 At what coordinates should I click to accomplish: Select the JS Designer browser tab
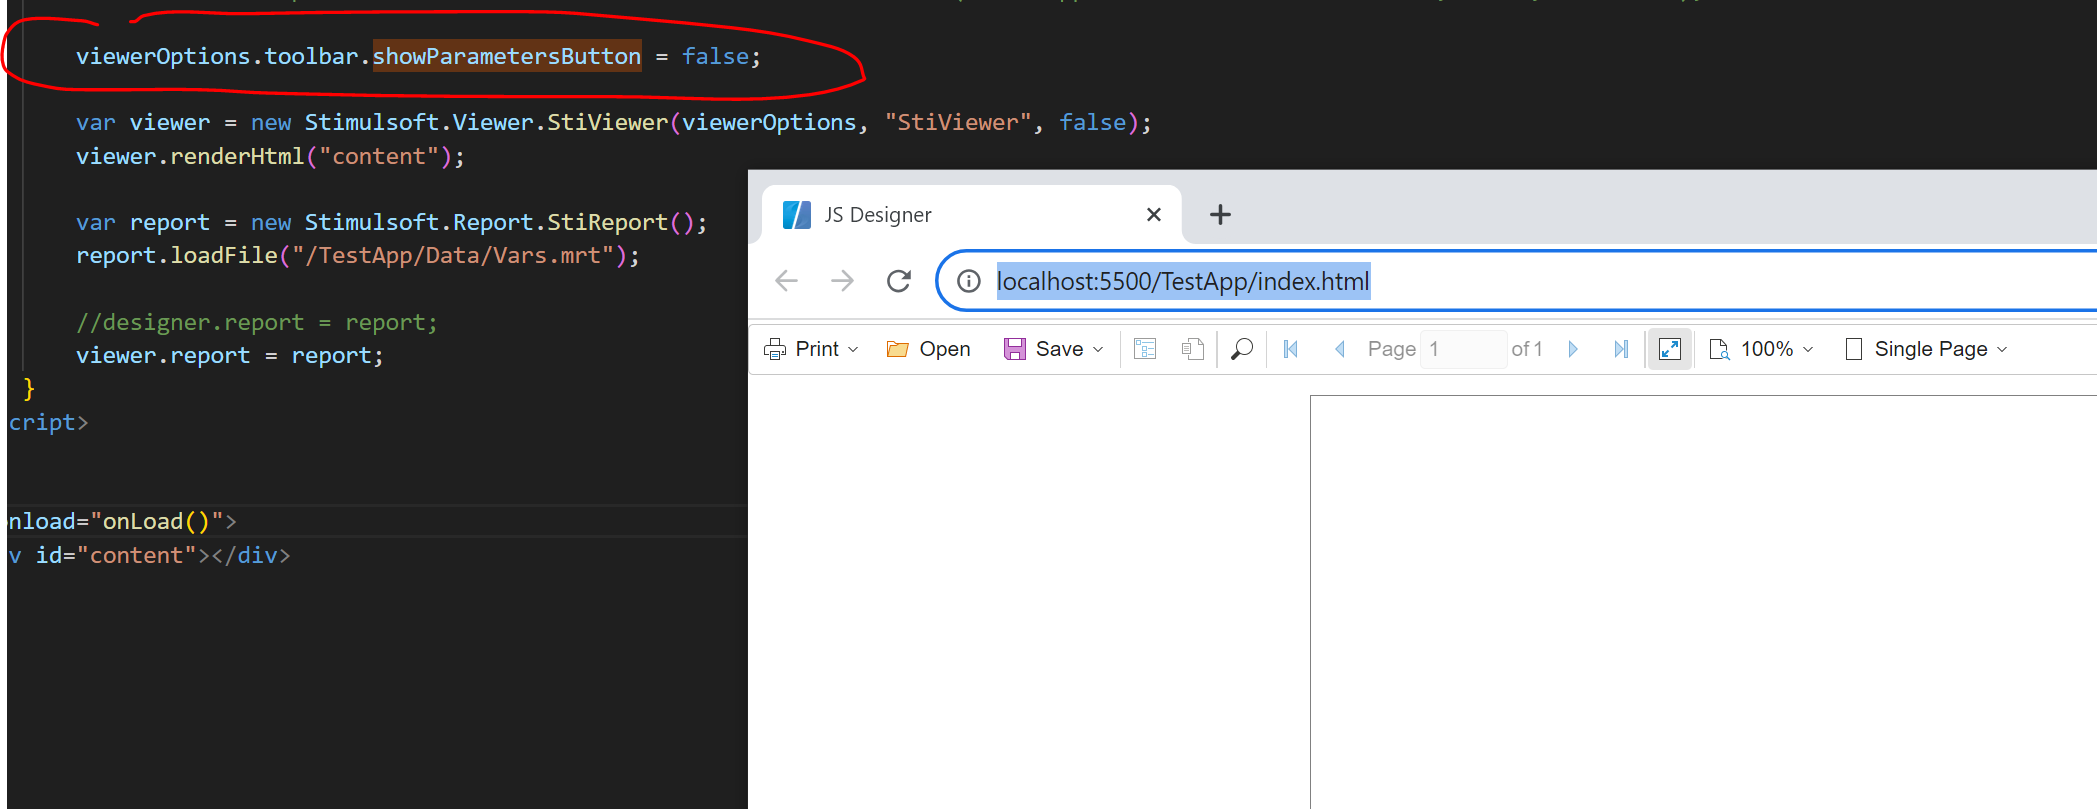pyautogui.click(x=972, y=215)
